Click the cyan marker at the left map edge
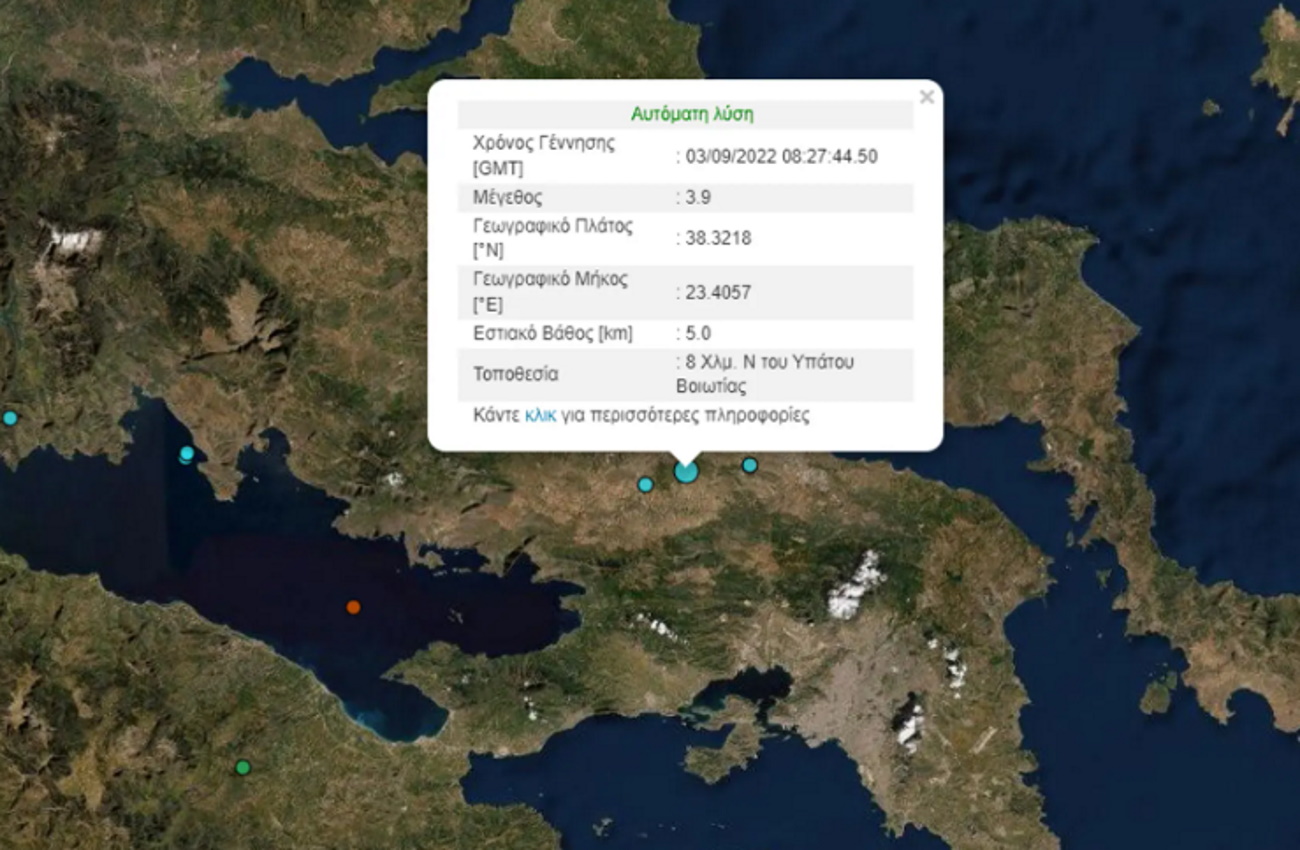 10,418
